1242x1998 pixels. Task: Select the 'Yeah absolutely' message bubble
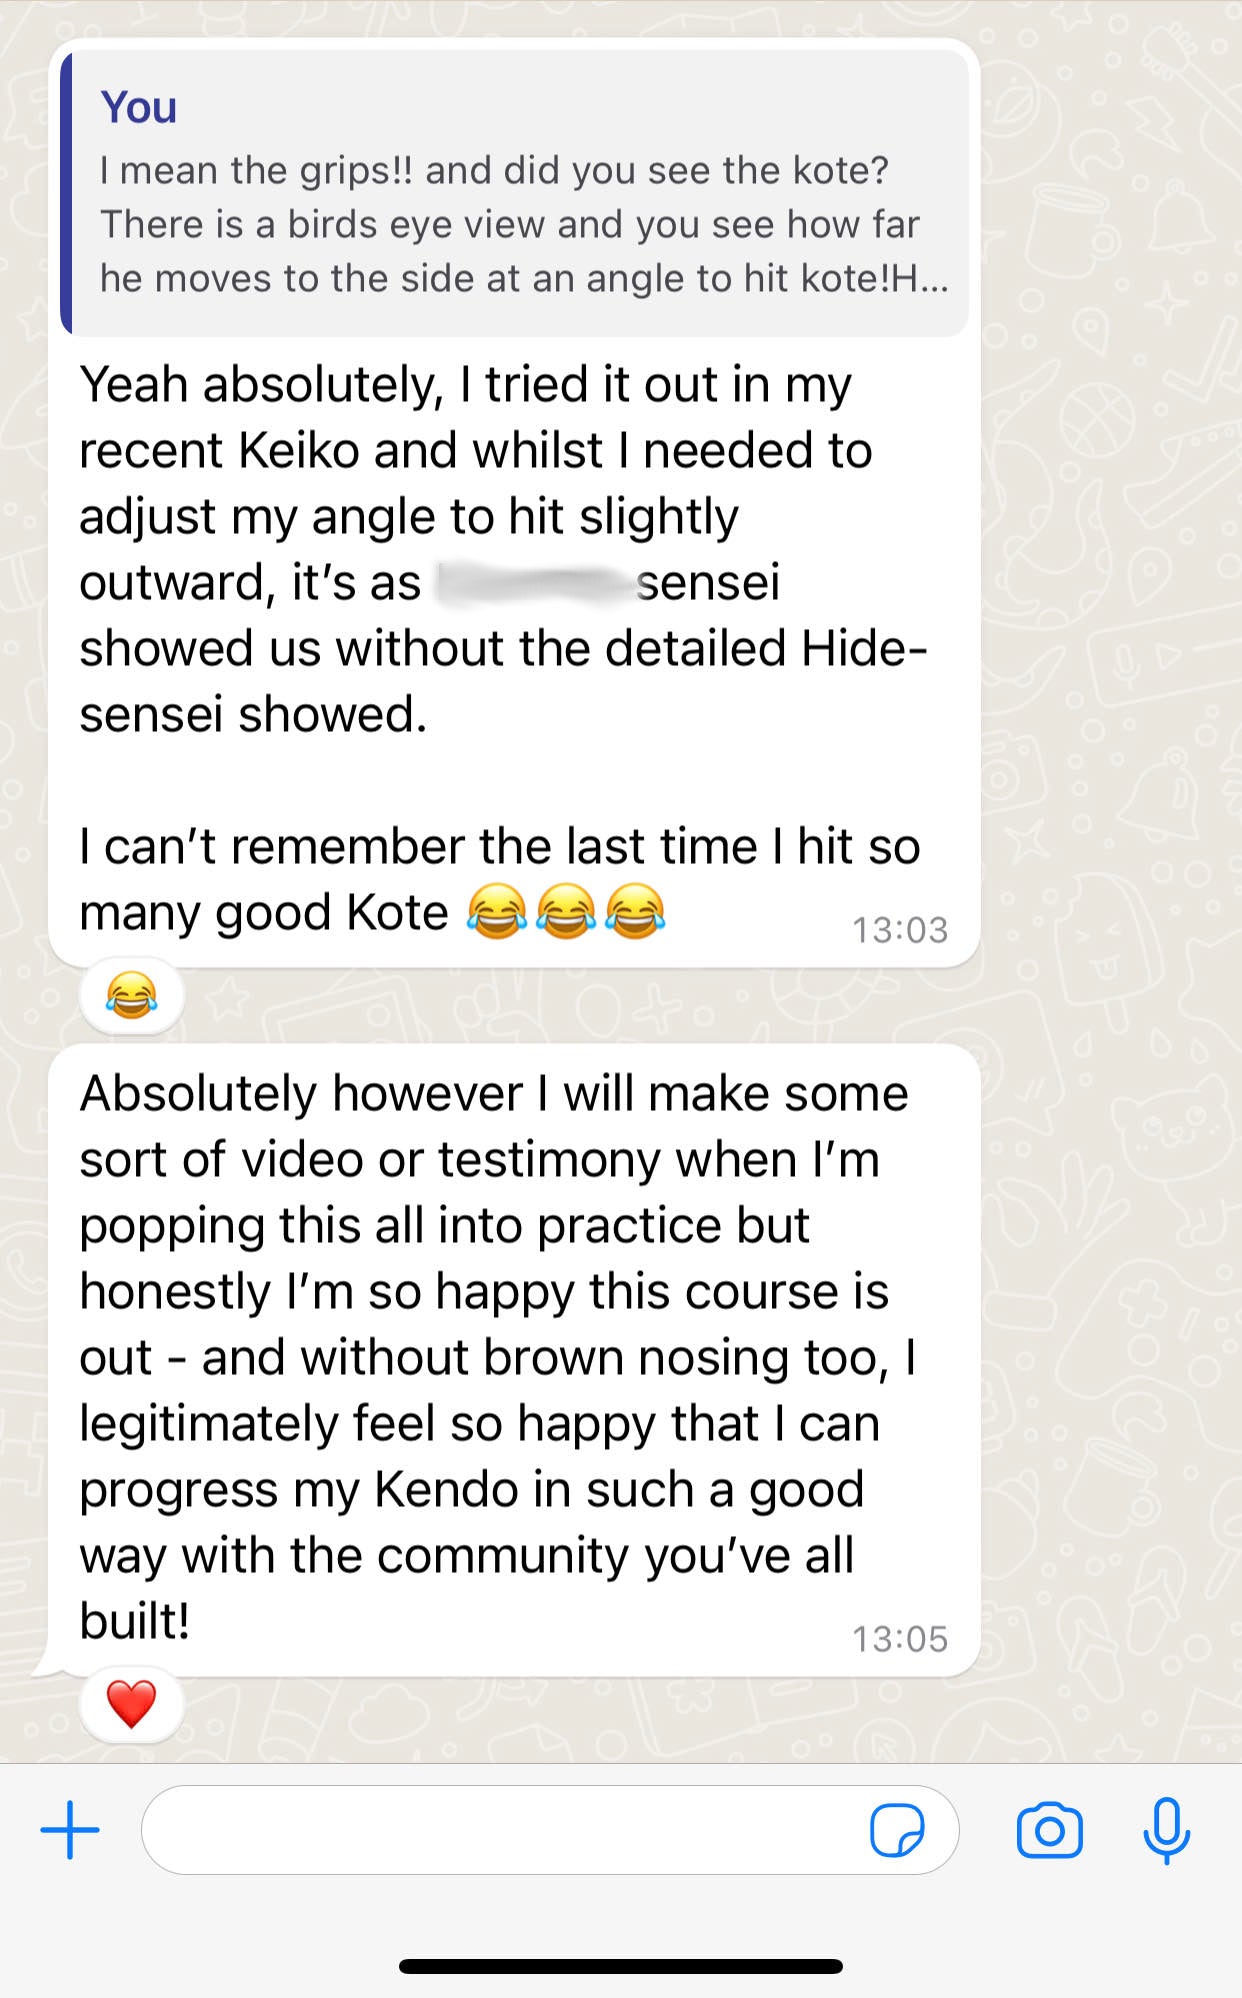514,503
